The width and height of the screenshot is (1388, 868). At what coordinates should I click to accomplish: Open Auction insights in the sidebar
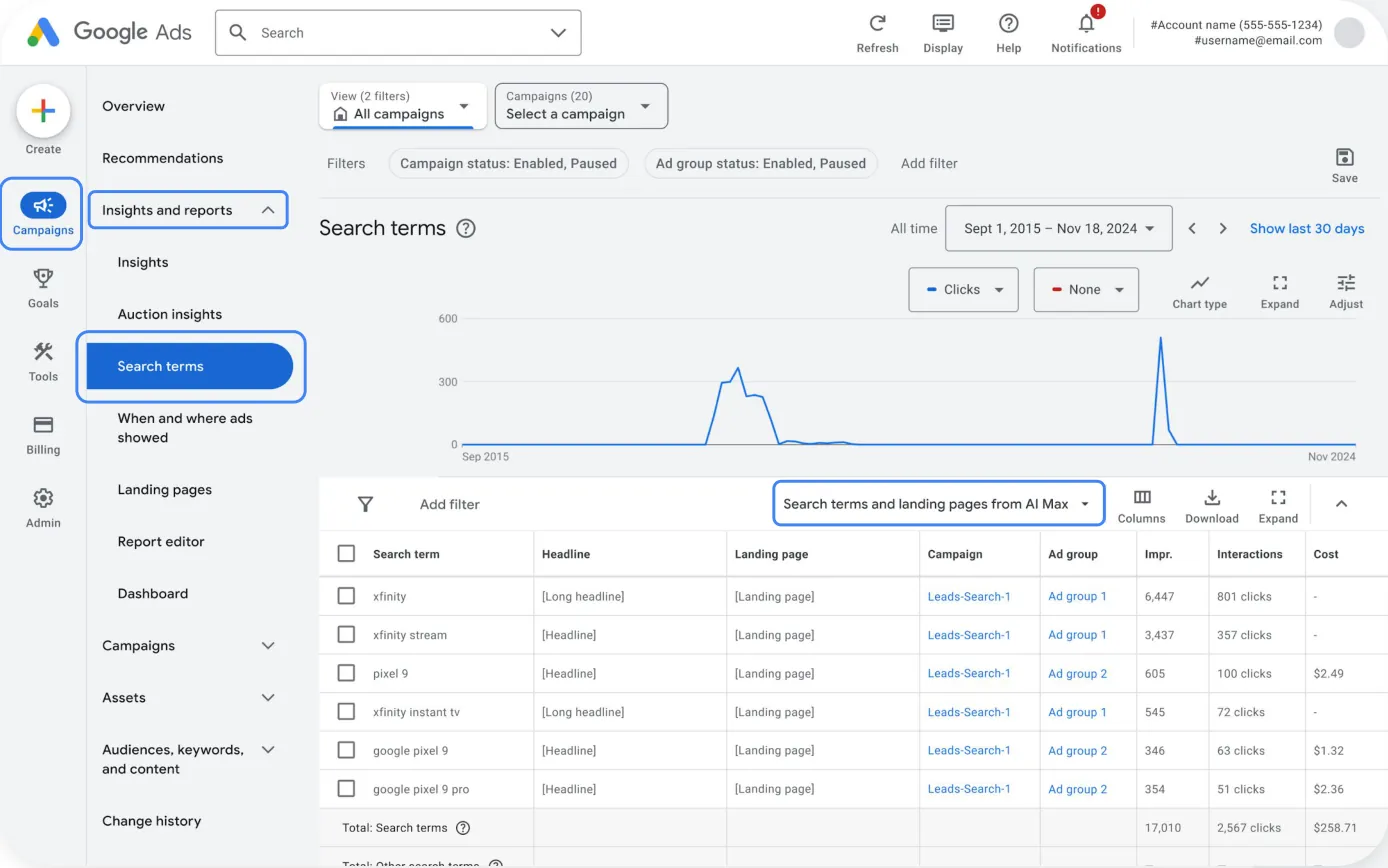170,314
